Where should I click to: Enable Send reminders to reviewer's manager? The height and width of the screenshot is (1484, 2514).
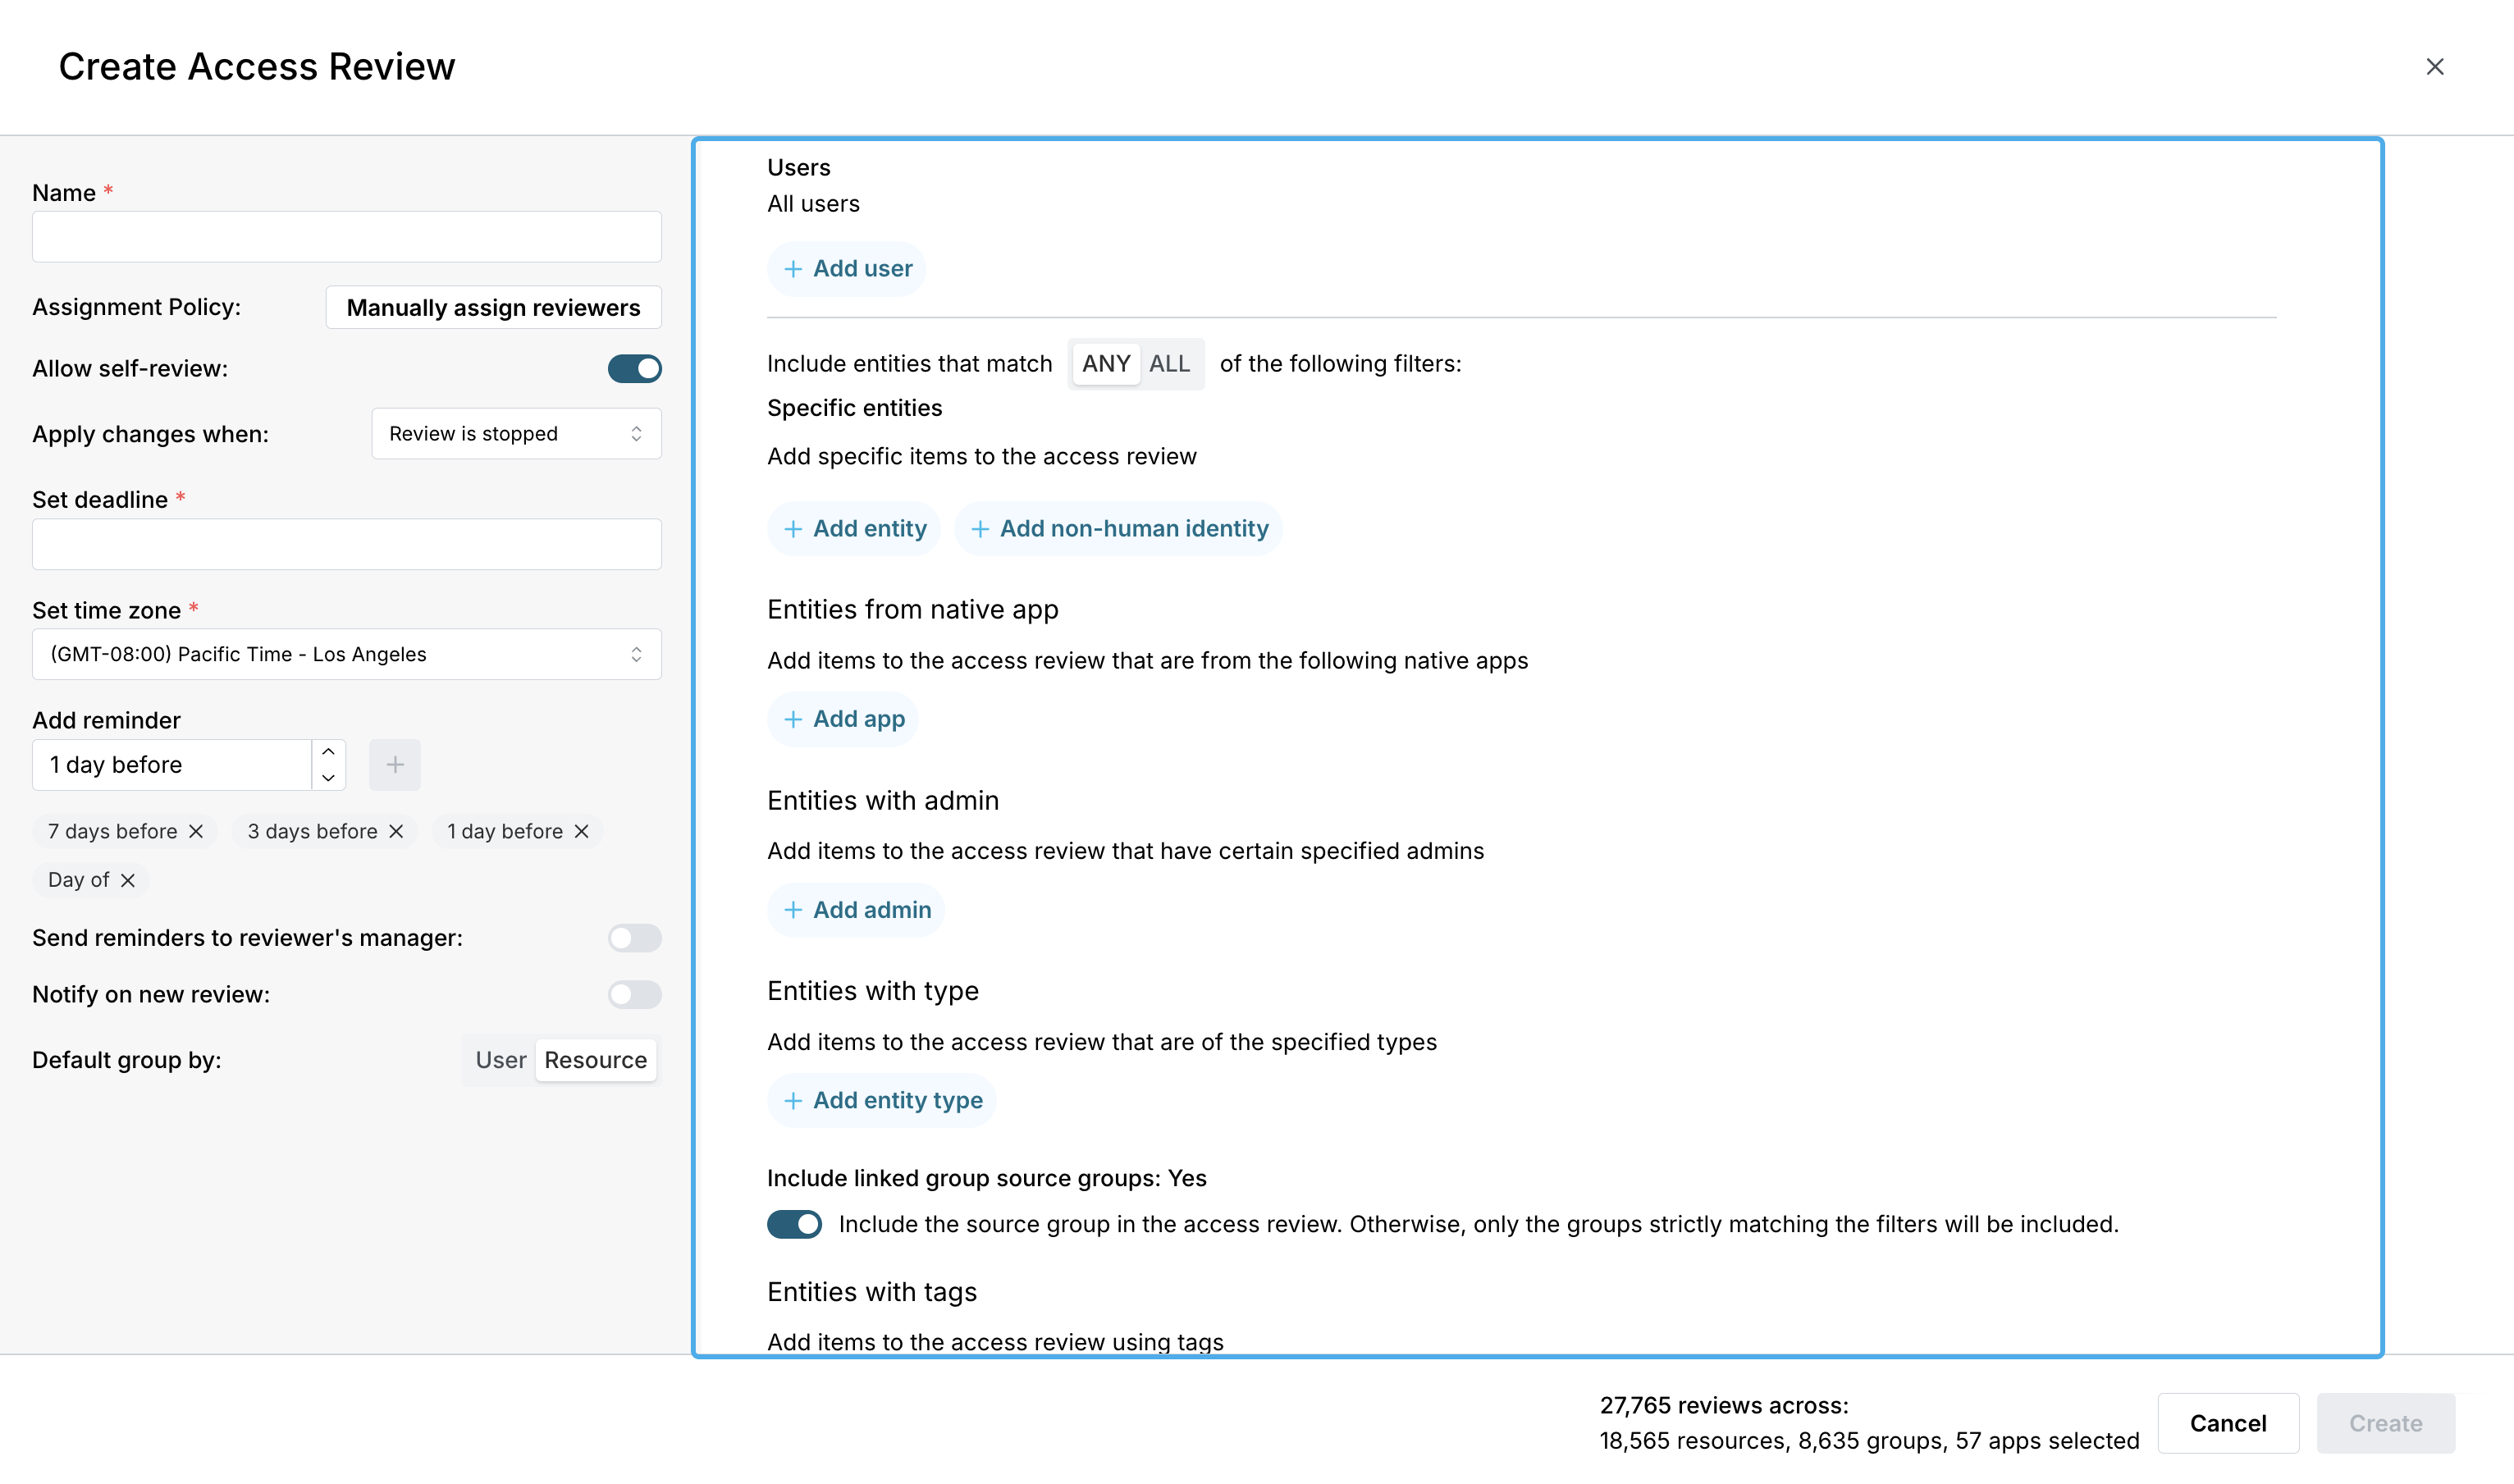click(634, 938)
